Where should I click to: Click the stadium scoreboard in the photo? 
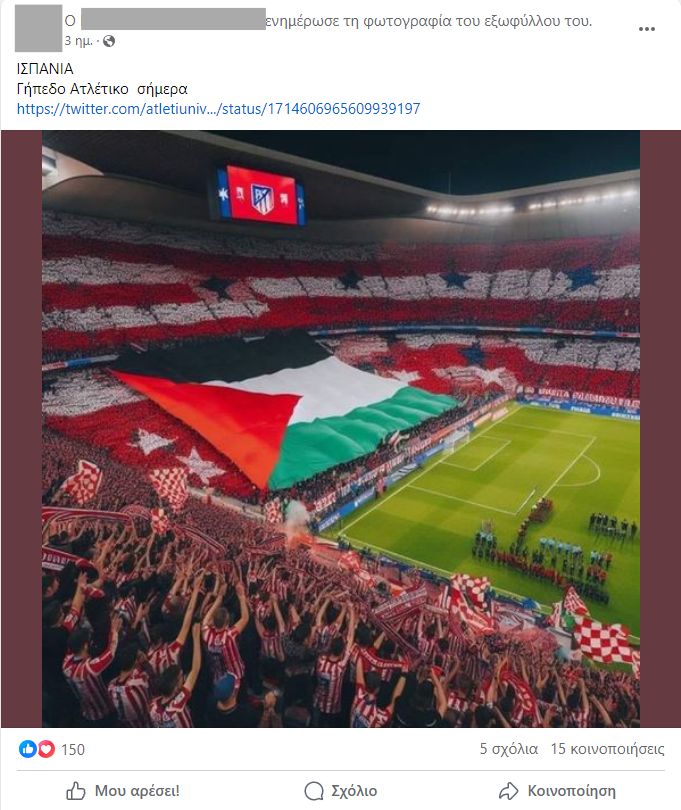tap(261, 195)
